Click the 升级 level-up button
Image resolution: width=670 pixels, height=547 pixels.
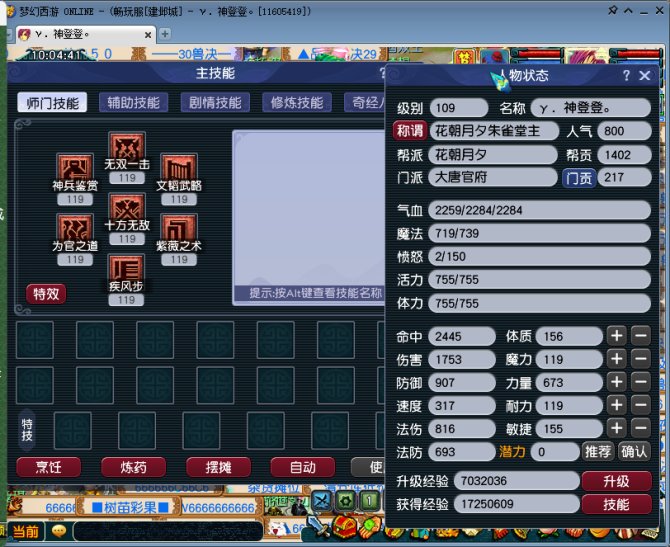pyautogui.click(x=617, y=481)
